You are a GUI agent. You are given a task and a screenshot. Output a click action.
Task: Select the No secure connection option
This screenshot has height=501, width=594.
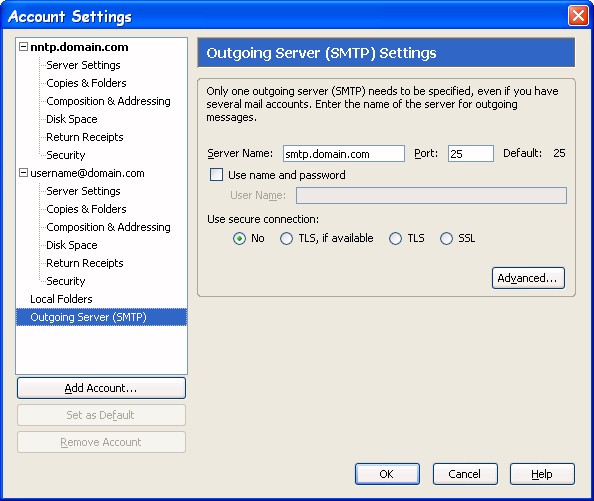coord(239,239)
